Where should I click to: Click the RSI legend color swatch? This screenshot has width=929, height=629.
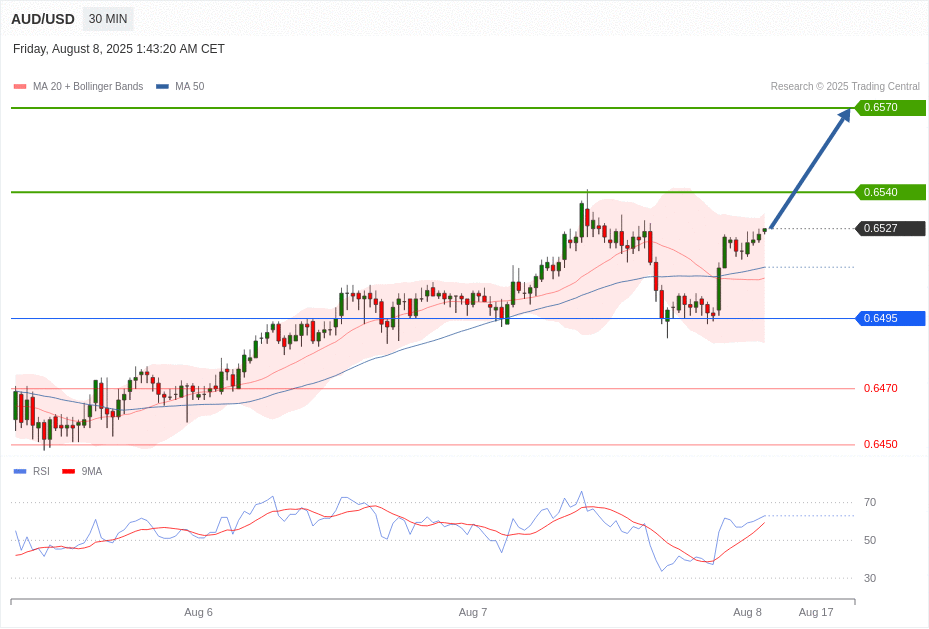pos(20,471)
